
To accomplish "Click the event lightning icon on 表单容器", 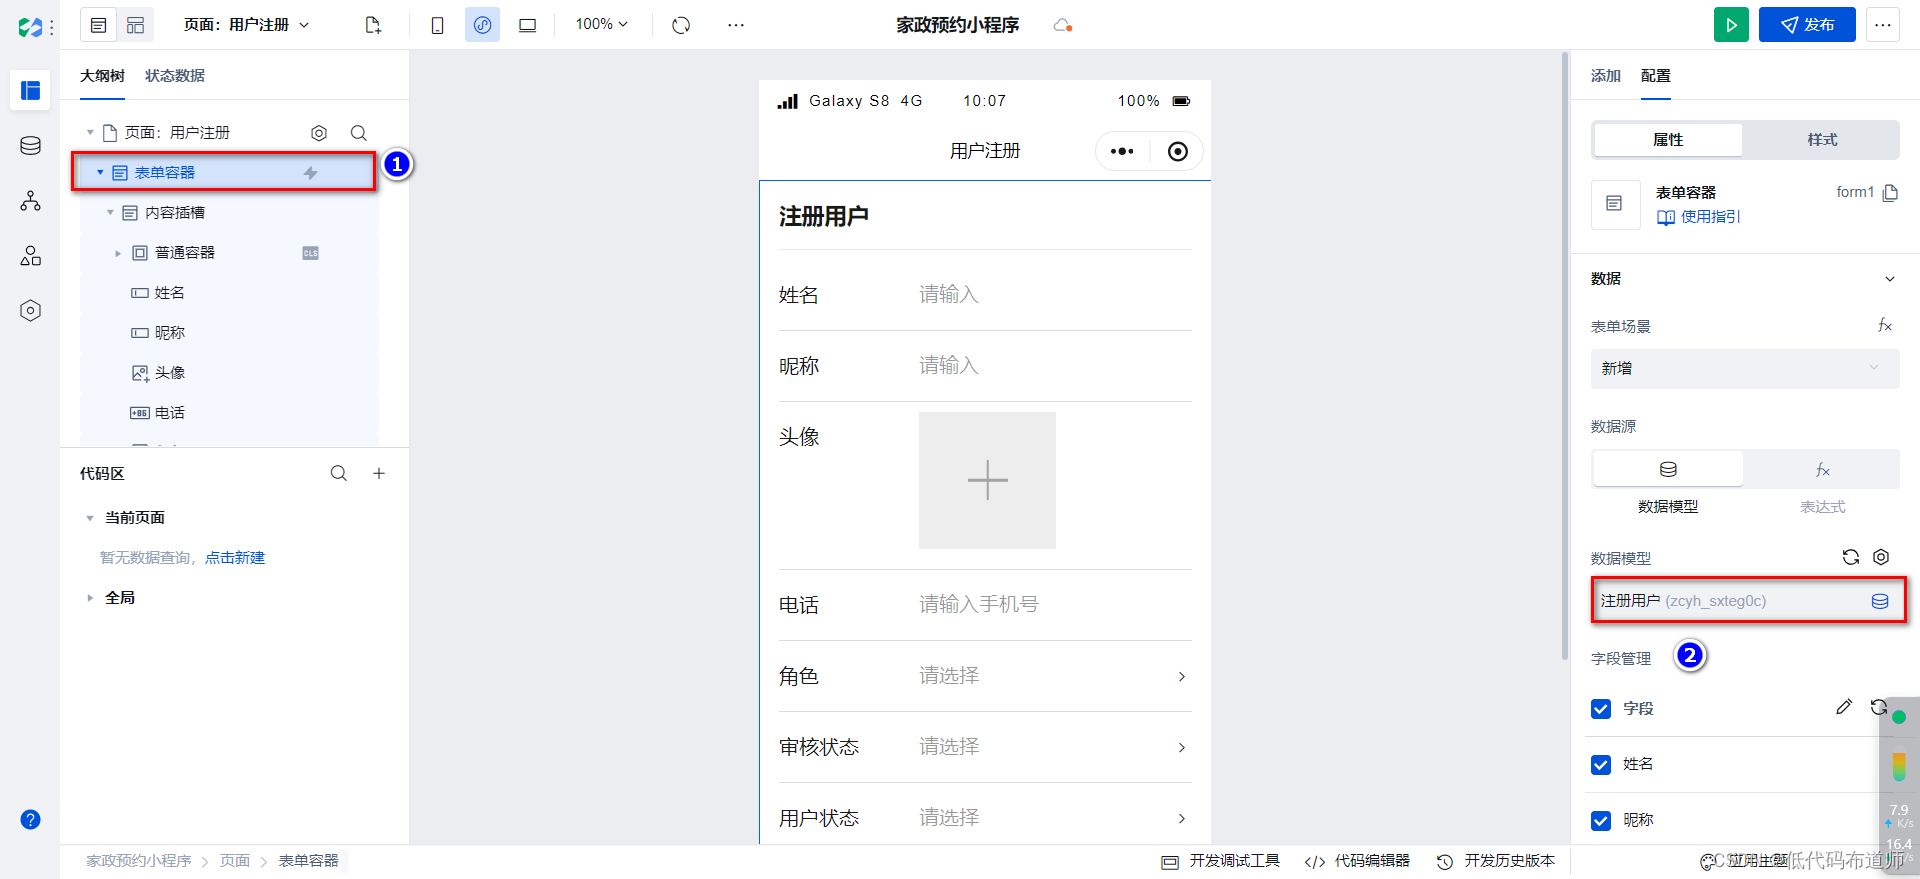I will (x=311, y=173).
